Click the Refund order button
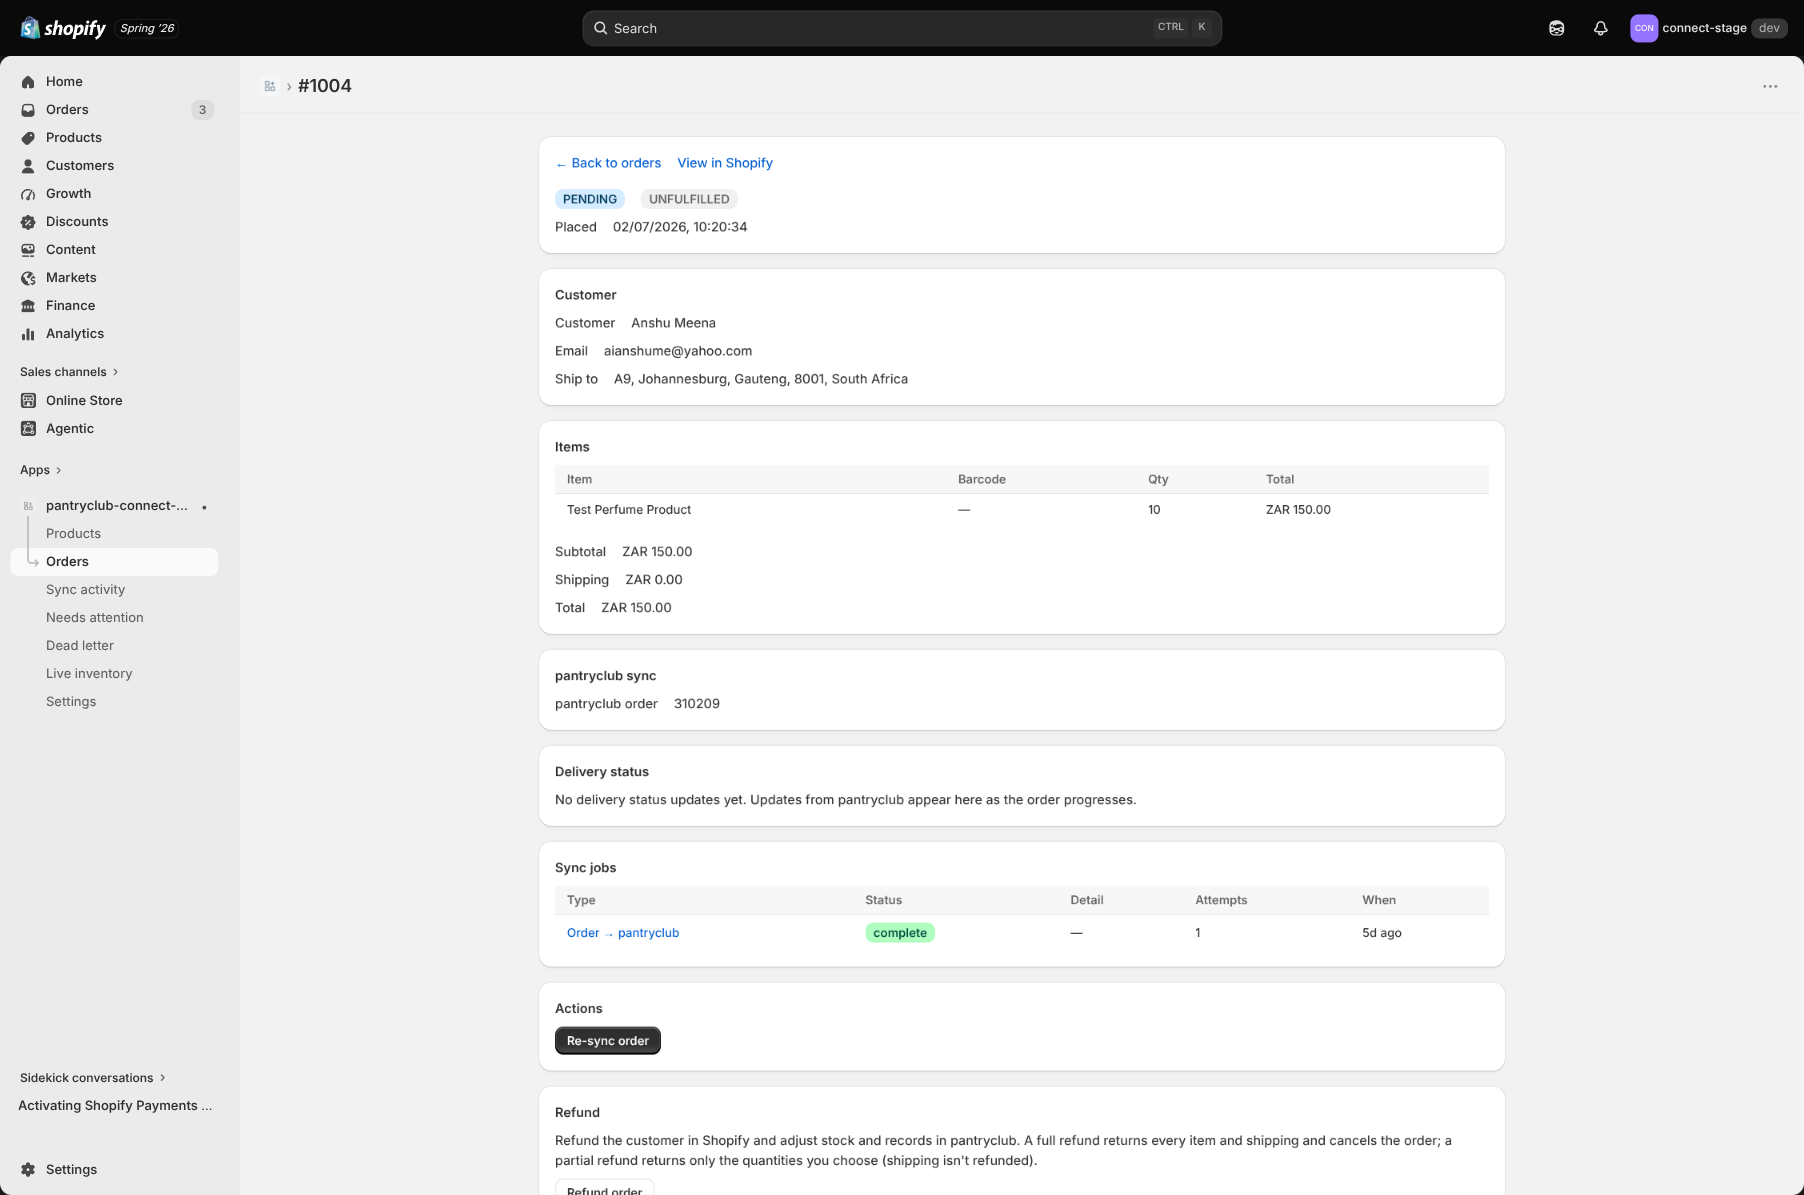Viewport: 1804px width, 1195px height. (x=604, y=1188)
